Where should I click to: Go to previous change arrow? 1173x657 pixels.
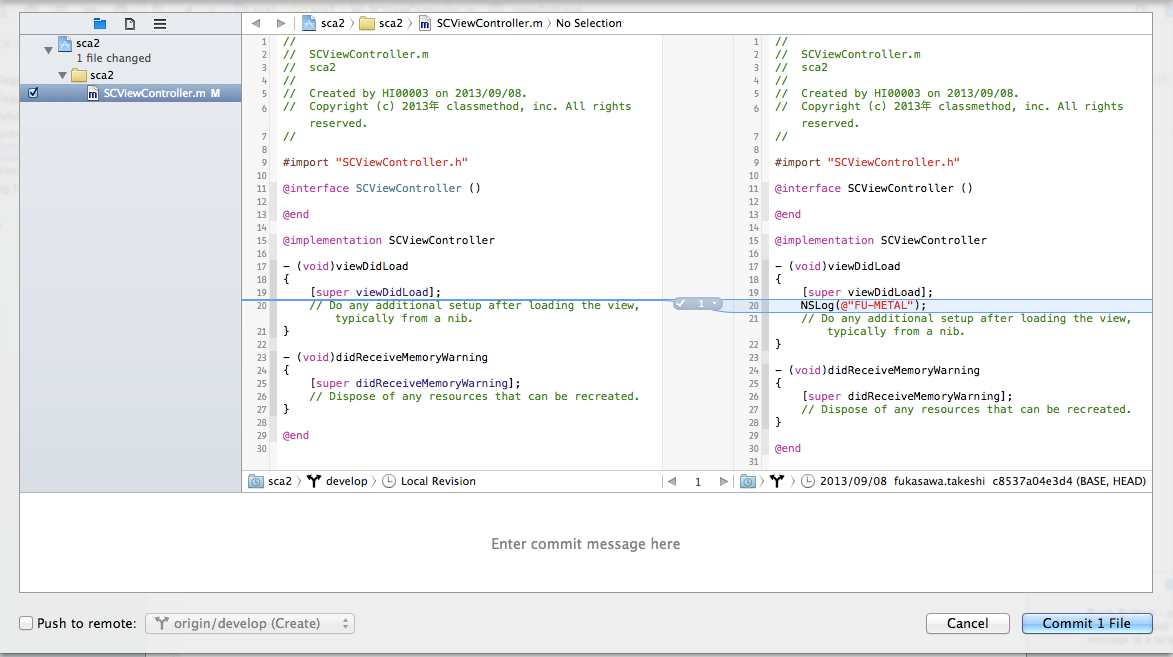(672, 481)
